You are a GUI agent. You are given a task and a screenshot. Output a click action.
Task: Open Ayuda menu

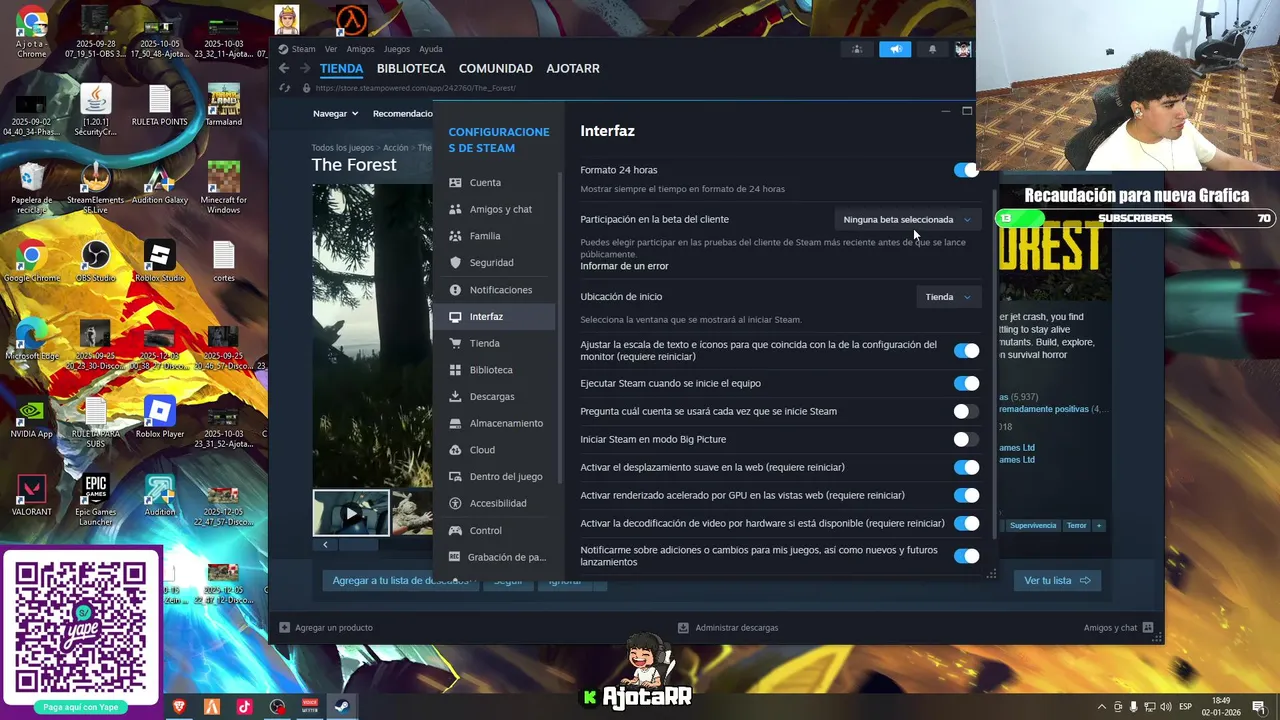pos(431,49)
